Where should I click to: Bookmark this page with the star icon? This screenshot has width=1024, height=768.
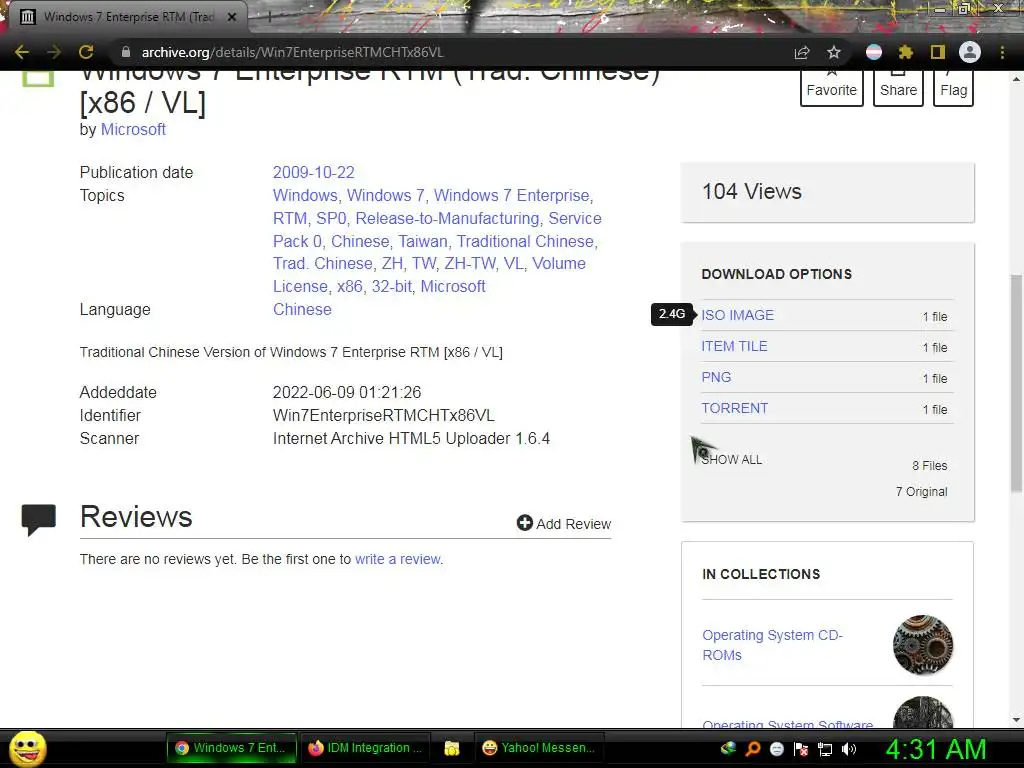point(834,52)
